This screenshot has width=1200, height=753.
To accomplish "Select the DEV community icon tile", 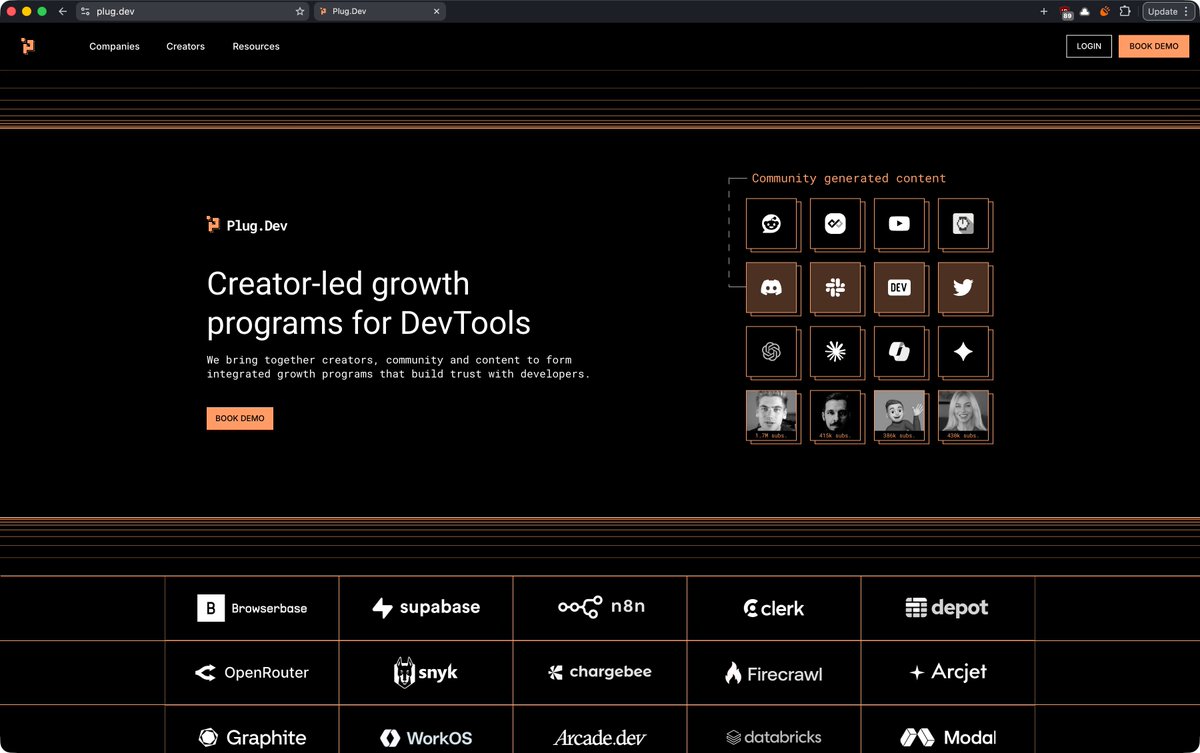I will pyautogui.click(x=899, y=288).
